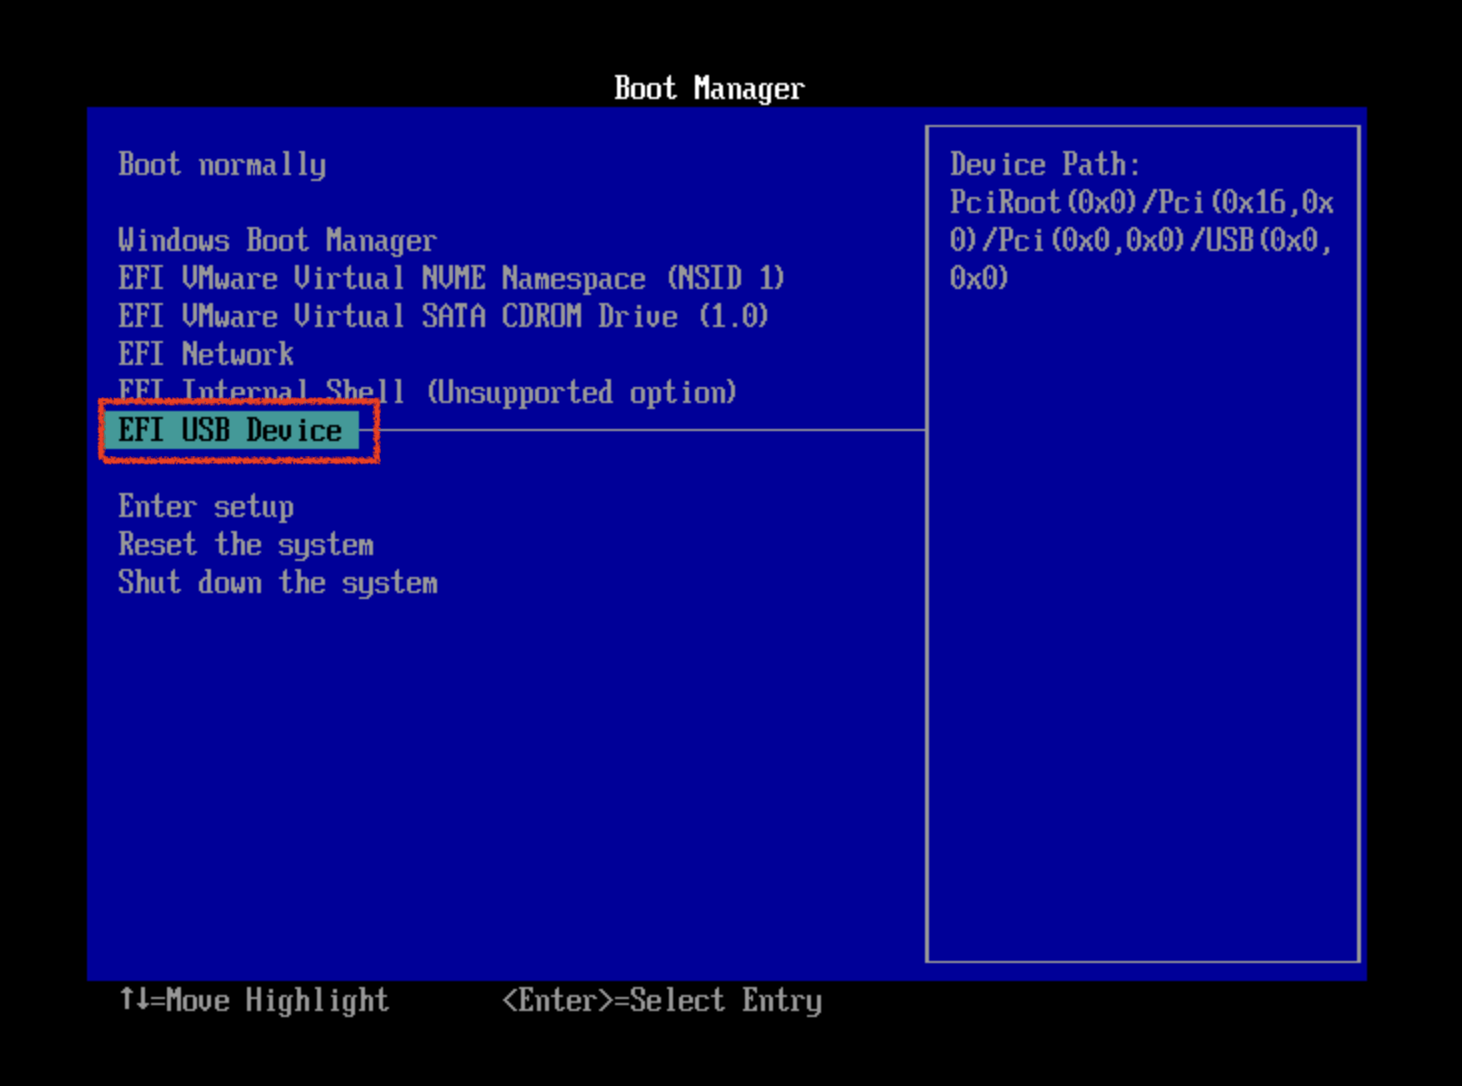The height and width of the screenshot is (1086, 1462).
Task: Select the EFI Network boot option
Action: [206, 354]
